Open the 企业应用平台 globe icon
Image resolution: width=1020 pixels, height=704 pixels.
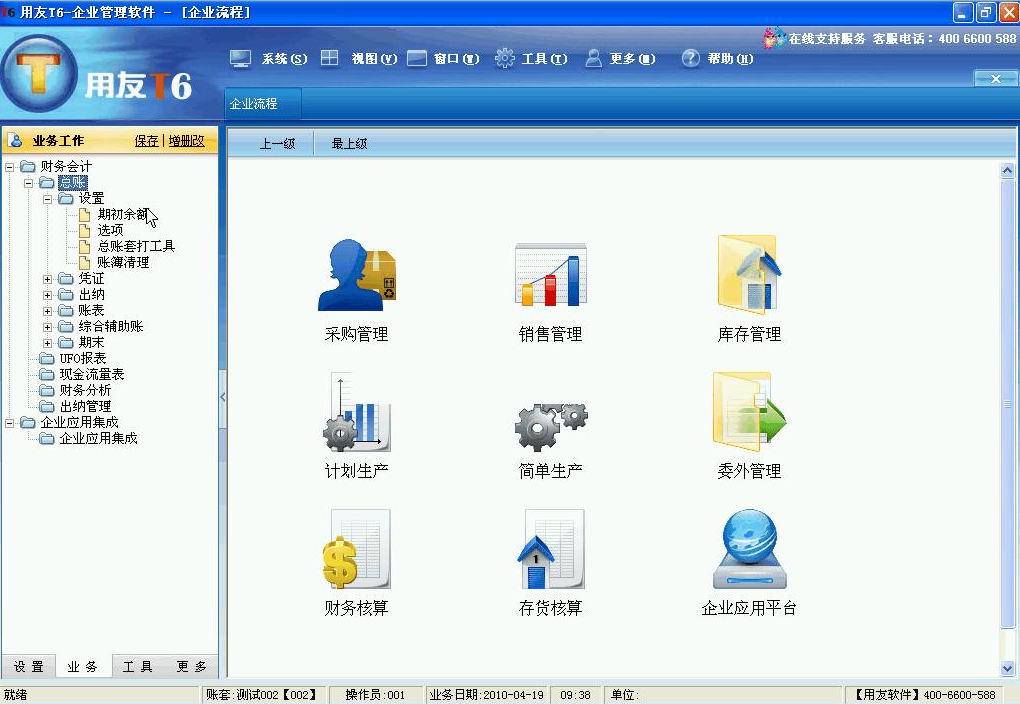click(749, 549)
